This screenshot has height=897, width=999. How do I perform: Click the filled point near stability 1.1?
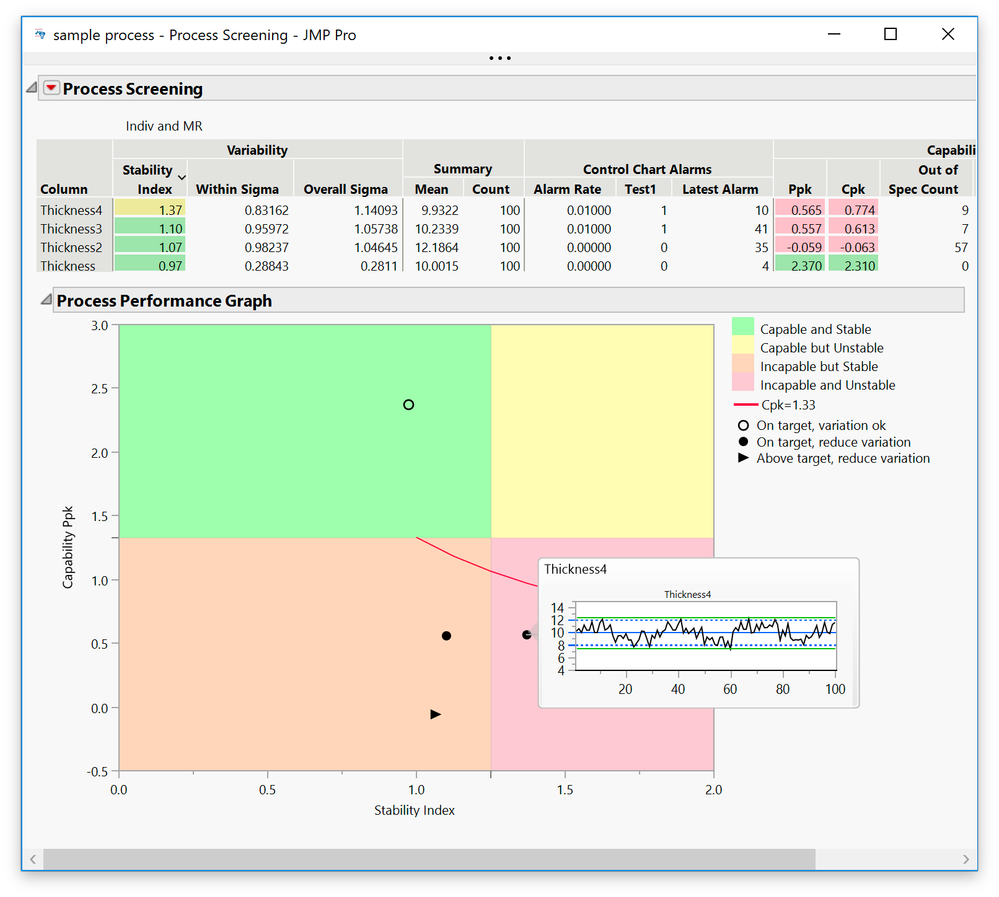[446, 636]
